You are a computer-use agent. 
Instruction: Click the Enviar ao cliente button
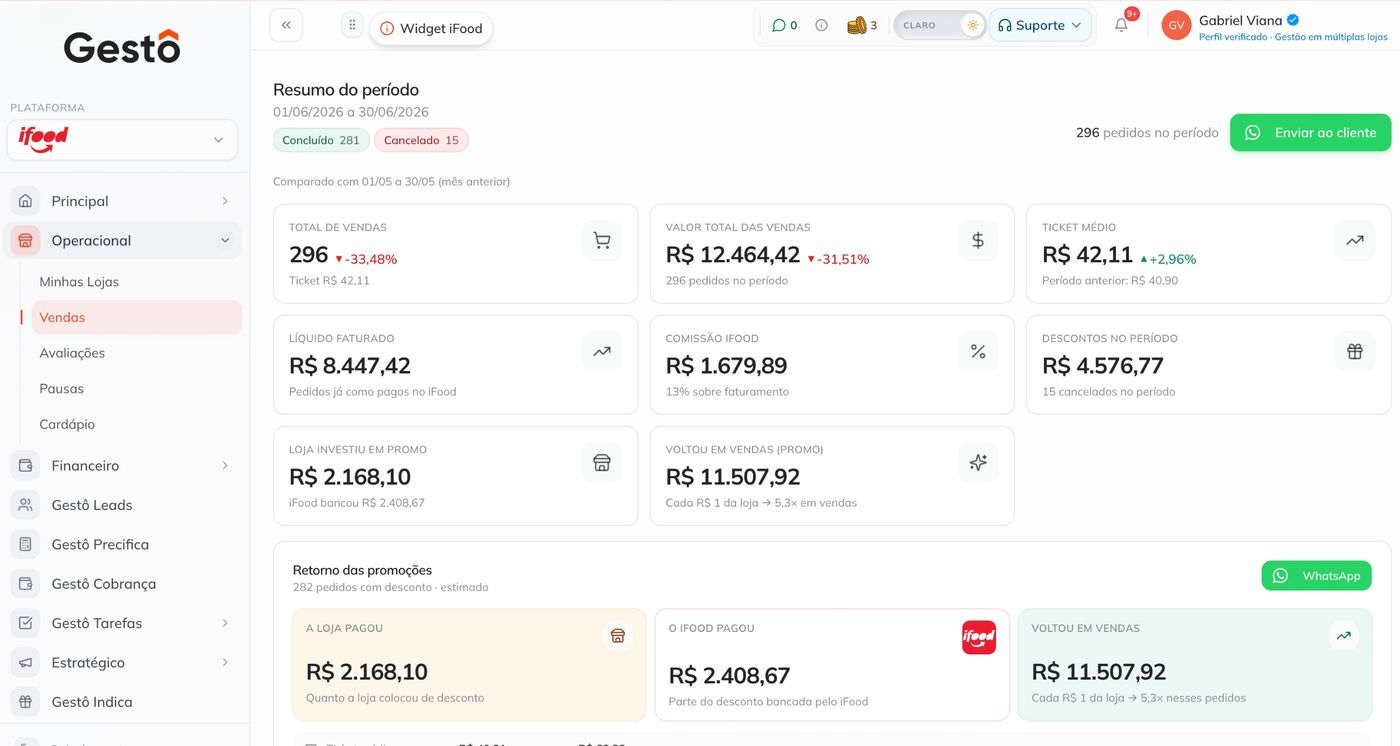click(x=1310, y=132)
